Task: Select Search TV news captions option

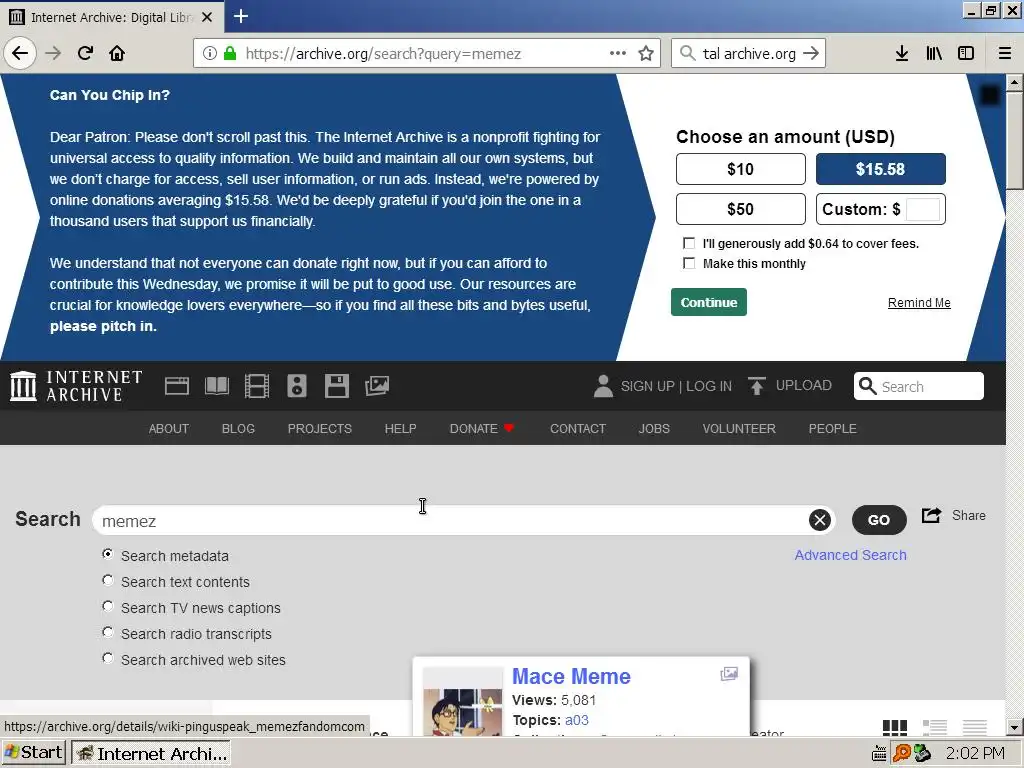Action: coord(108,606)
